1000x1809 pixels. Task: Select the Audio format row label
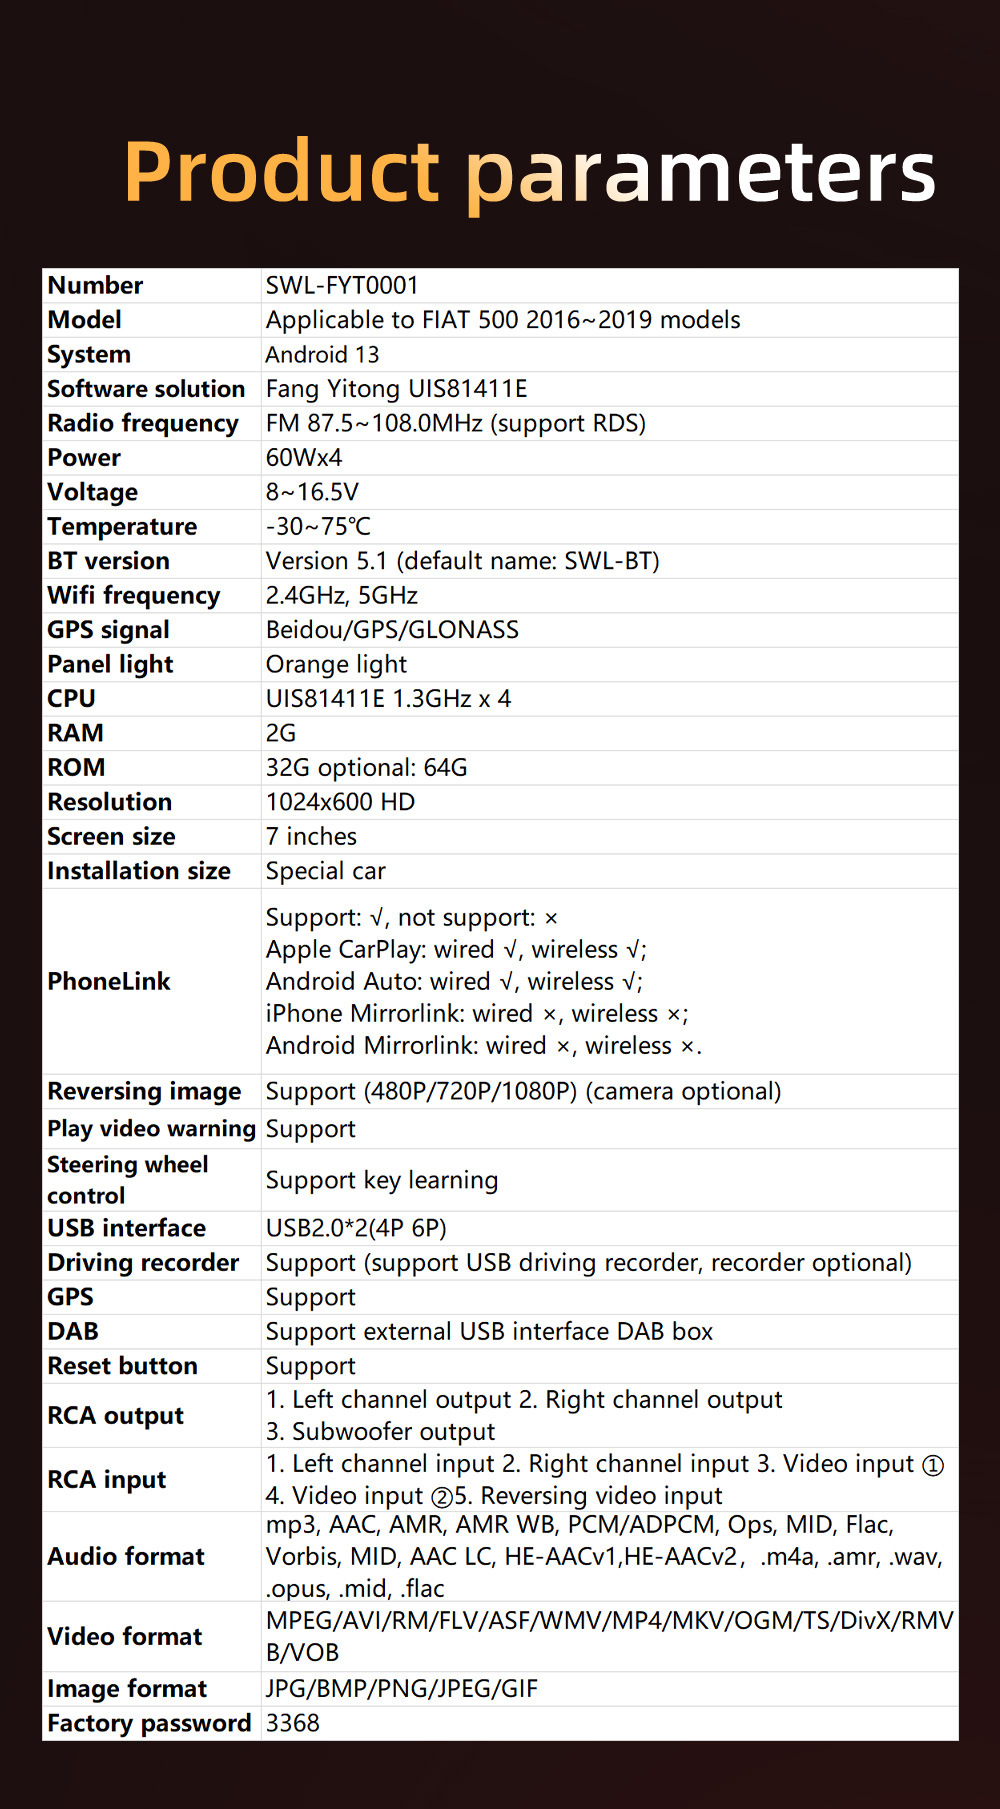pyautogui.click(x=126, y=1557)
